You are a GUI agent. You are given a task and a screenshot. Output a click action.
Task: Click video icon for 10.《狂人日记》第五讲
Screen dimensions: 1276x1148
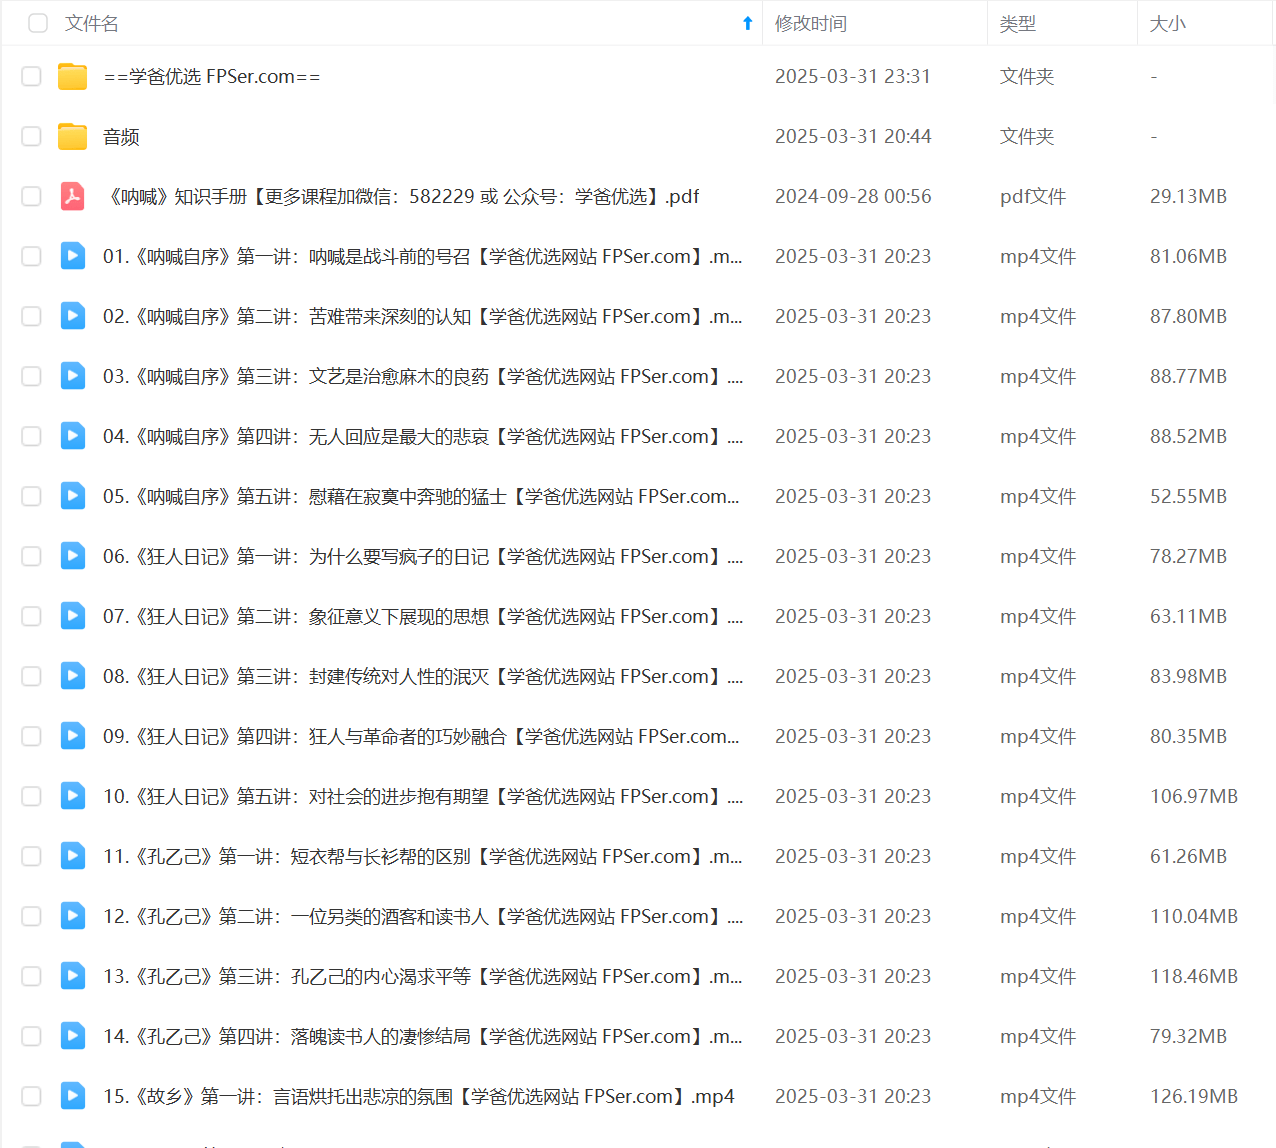72,796
